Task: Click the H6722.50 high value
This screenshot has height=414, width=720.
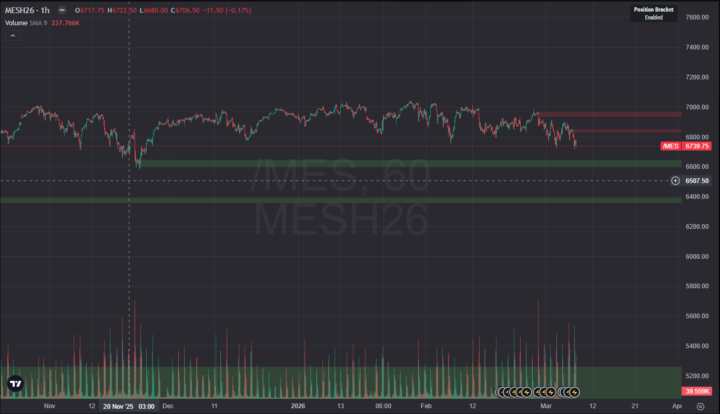Action: [122, 10]
